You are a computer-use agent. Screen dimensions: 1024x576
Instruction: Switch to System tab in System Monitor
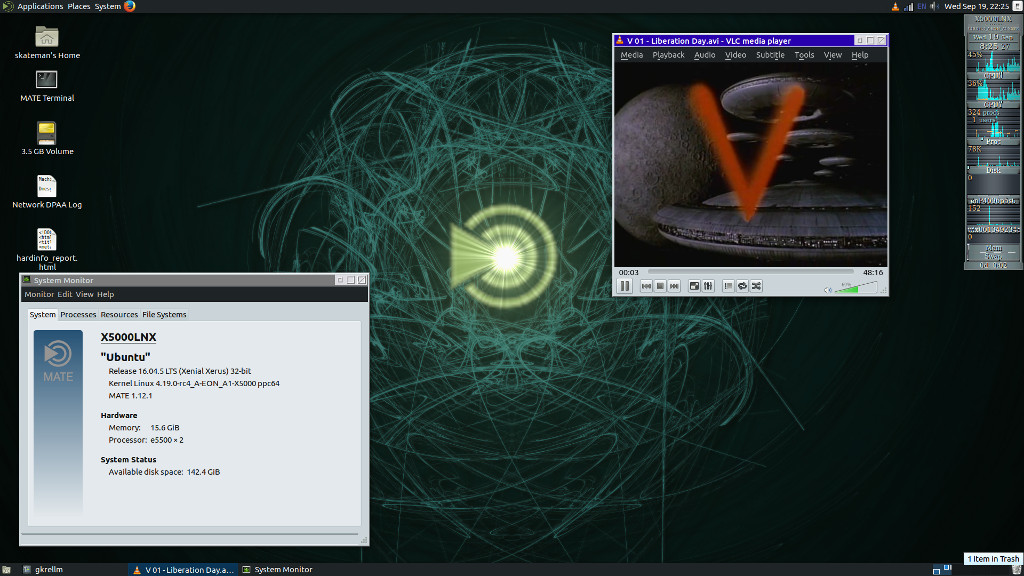coord(42,314)
